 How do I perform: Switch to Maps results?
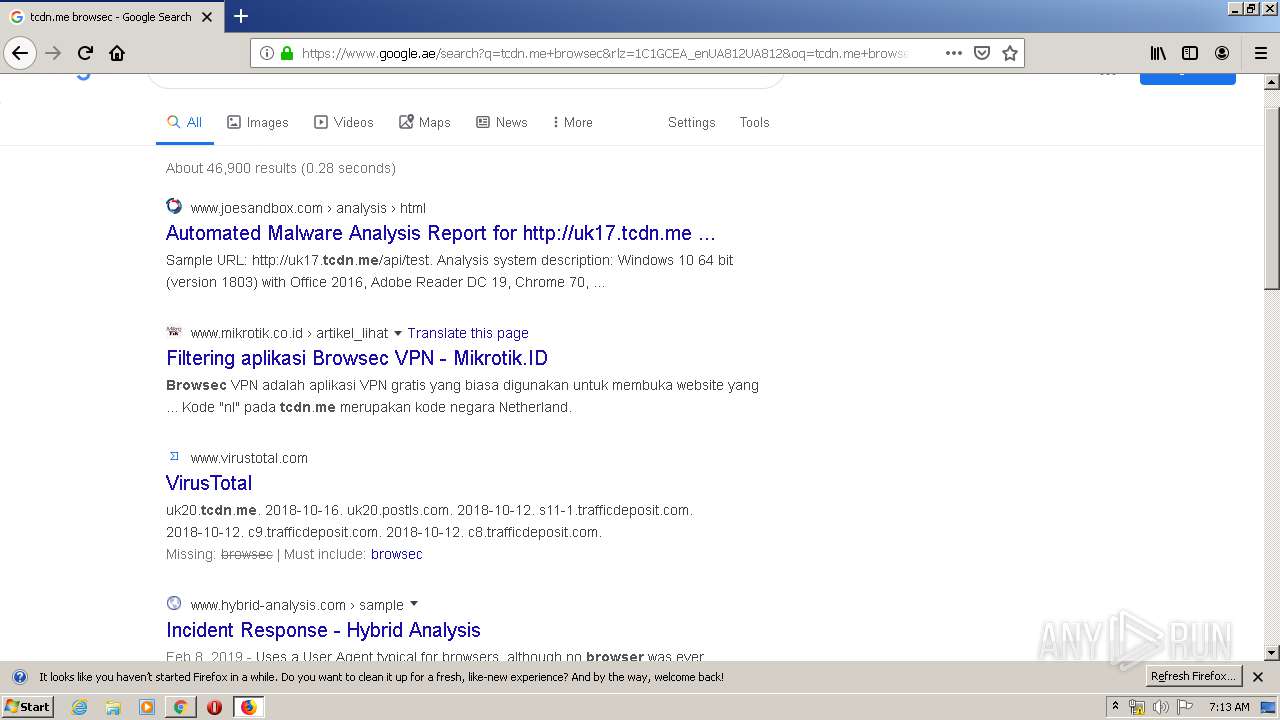pyautogui.click(x=425, y=122)
